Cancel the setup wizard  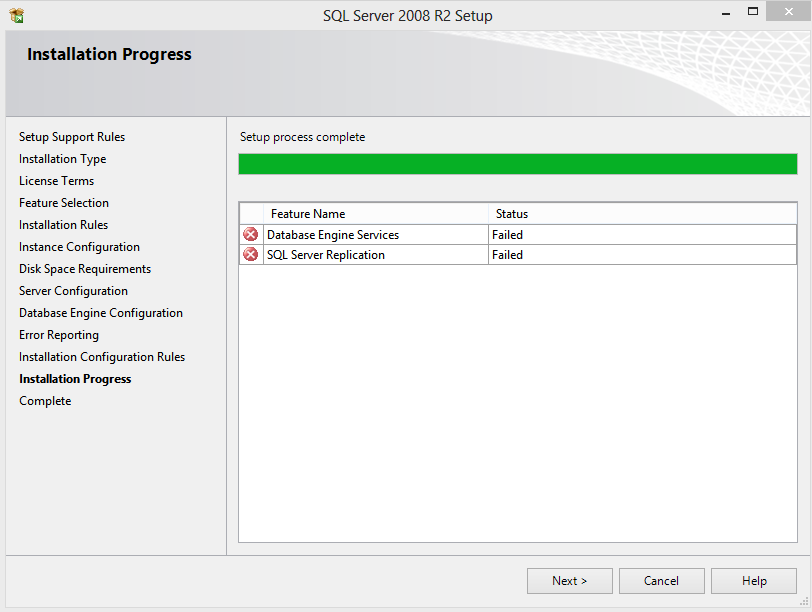(x=661, y=581)
